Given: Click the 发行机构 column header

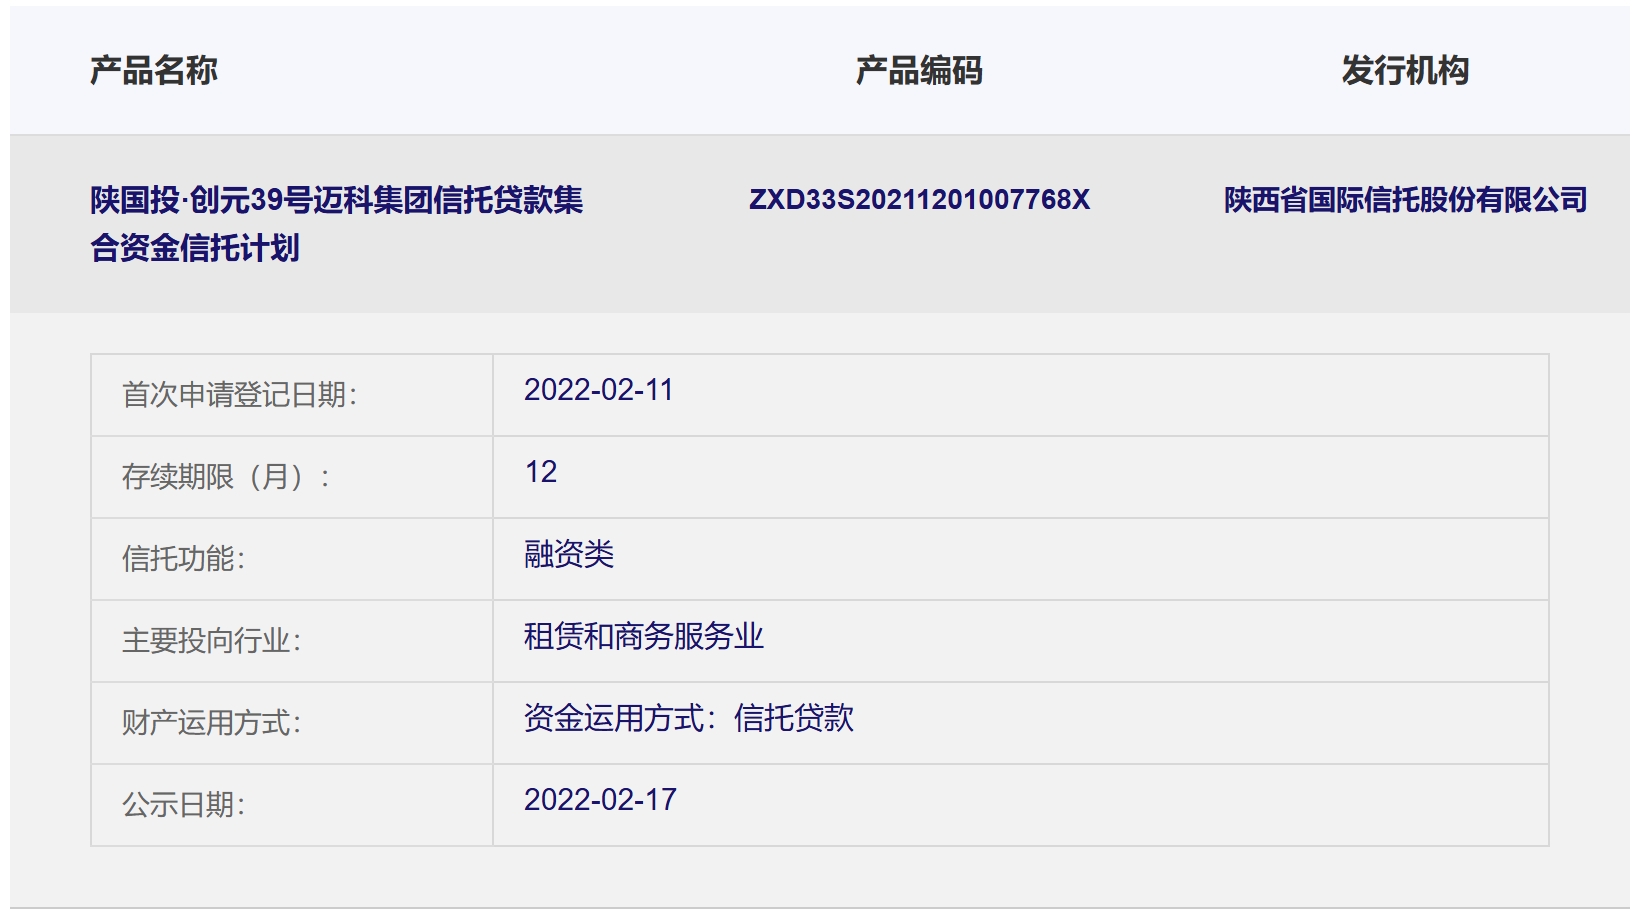Looking at the screenshot, I should (1405, 71).
